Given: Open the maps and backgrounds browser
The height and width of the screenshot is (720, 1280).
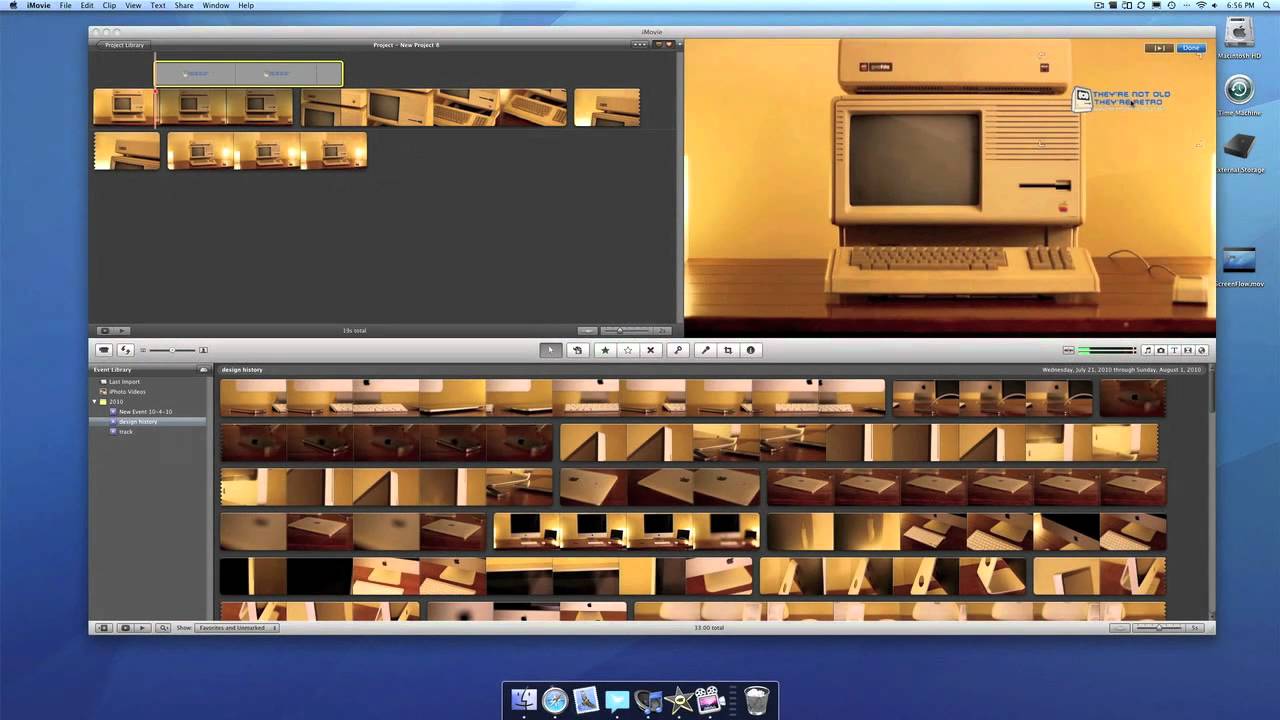Looking at the screenshot, I should pyautogui.click(x=1202, y=350).
